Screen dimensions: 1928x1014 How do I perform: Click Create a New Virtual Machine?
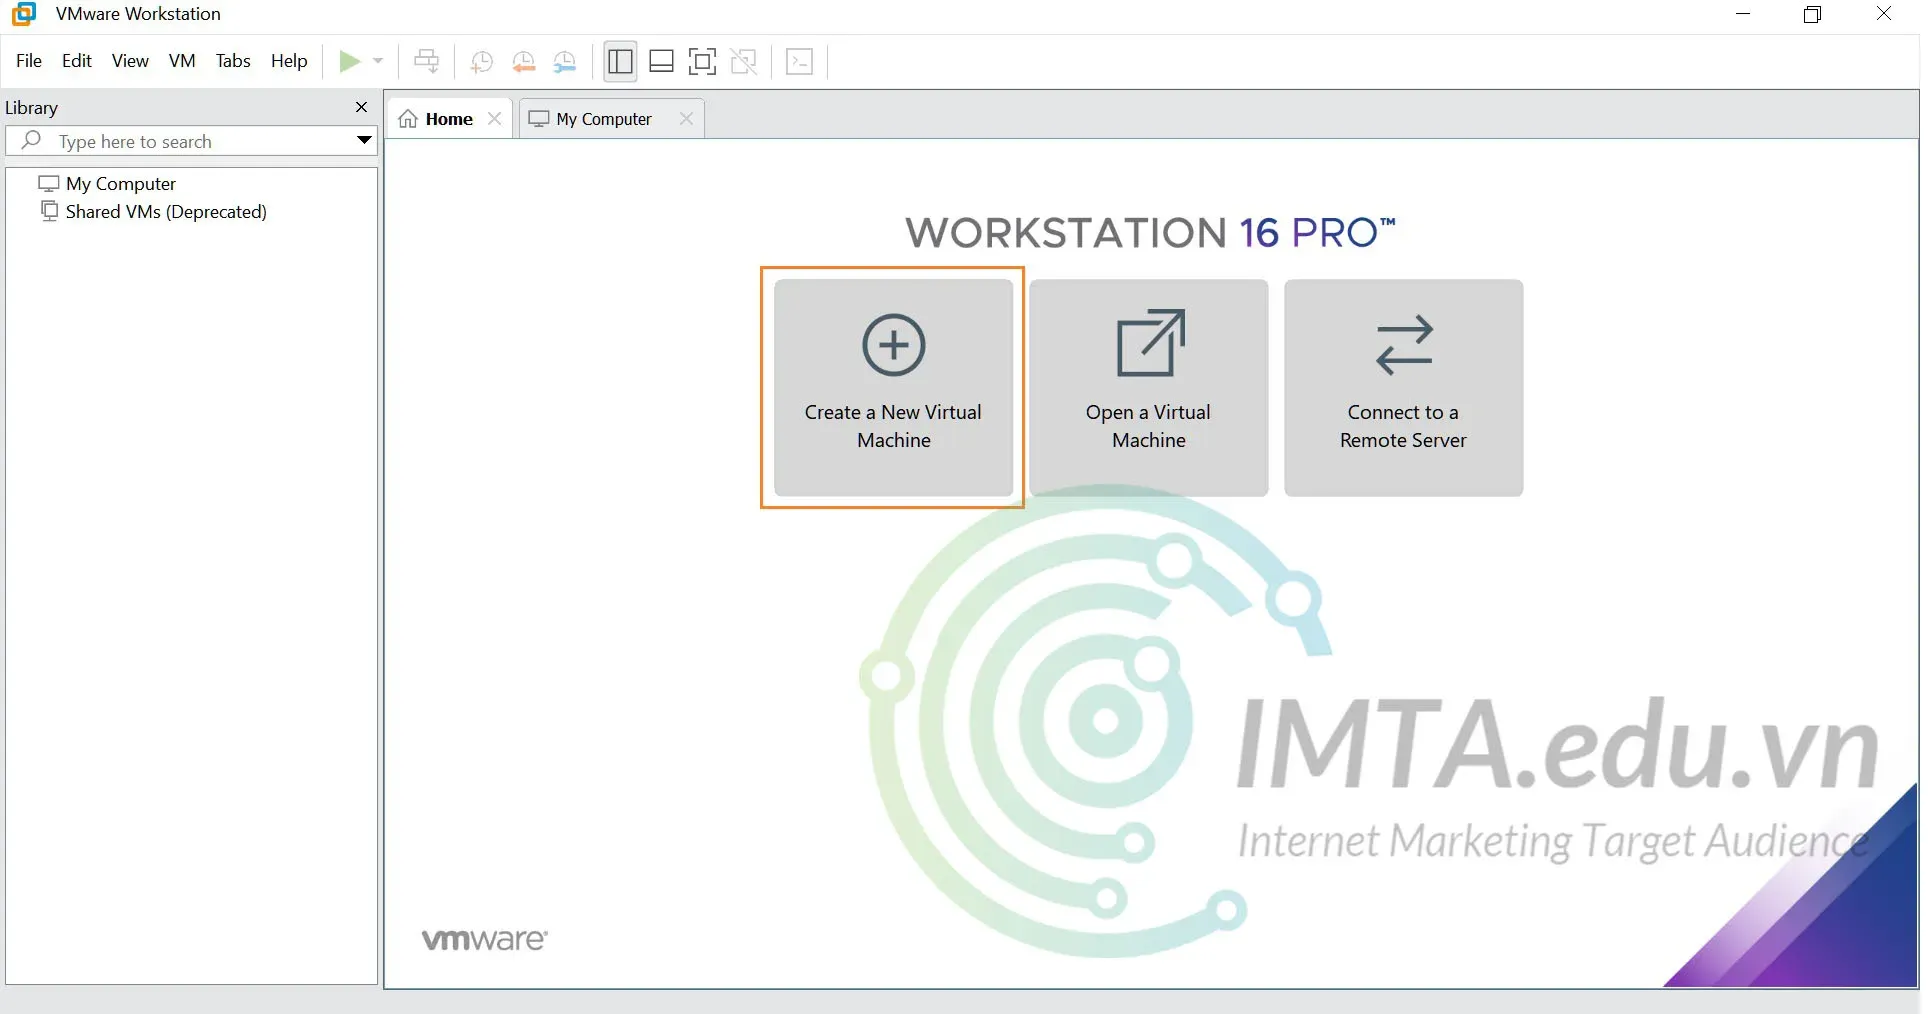click(x=893, y=388)
